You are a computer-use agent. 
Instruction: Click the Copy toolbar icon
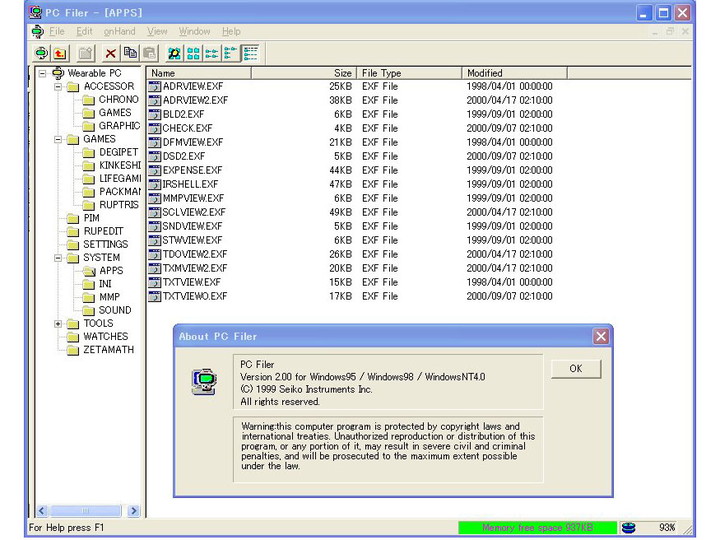pos(130,53)
